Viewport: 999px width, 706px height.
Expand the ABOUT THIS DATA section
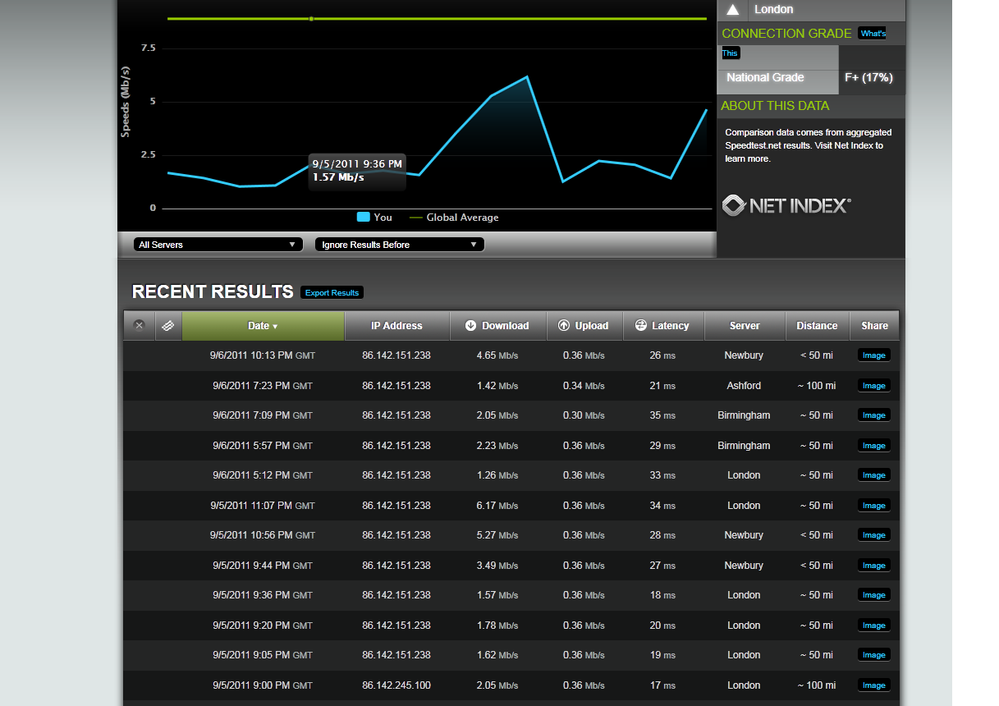click(775, 106)
